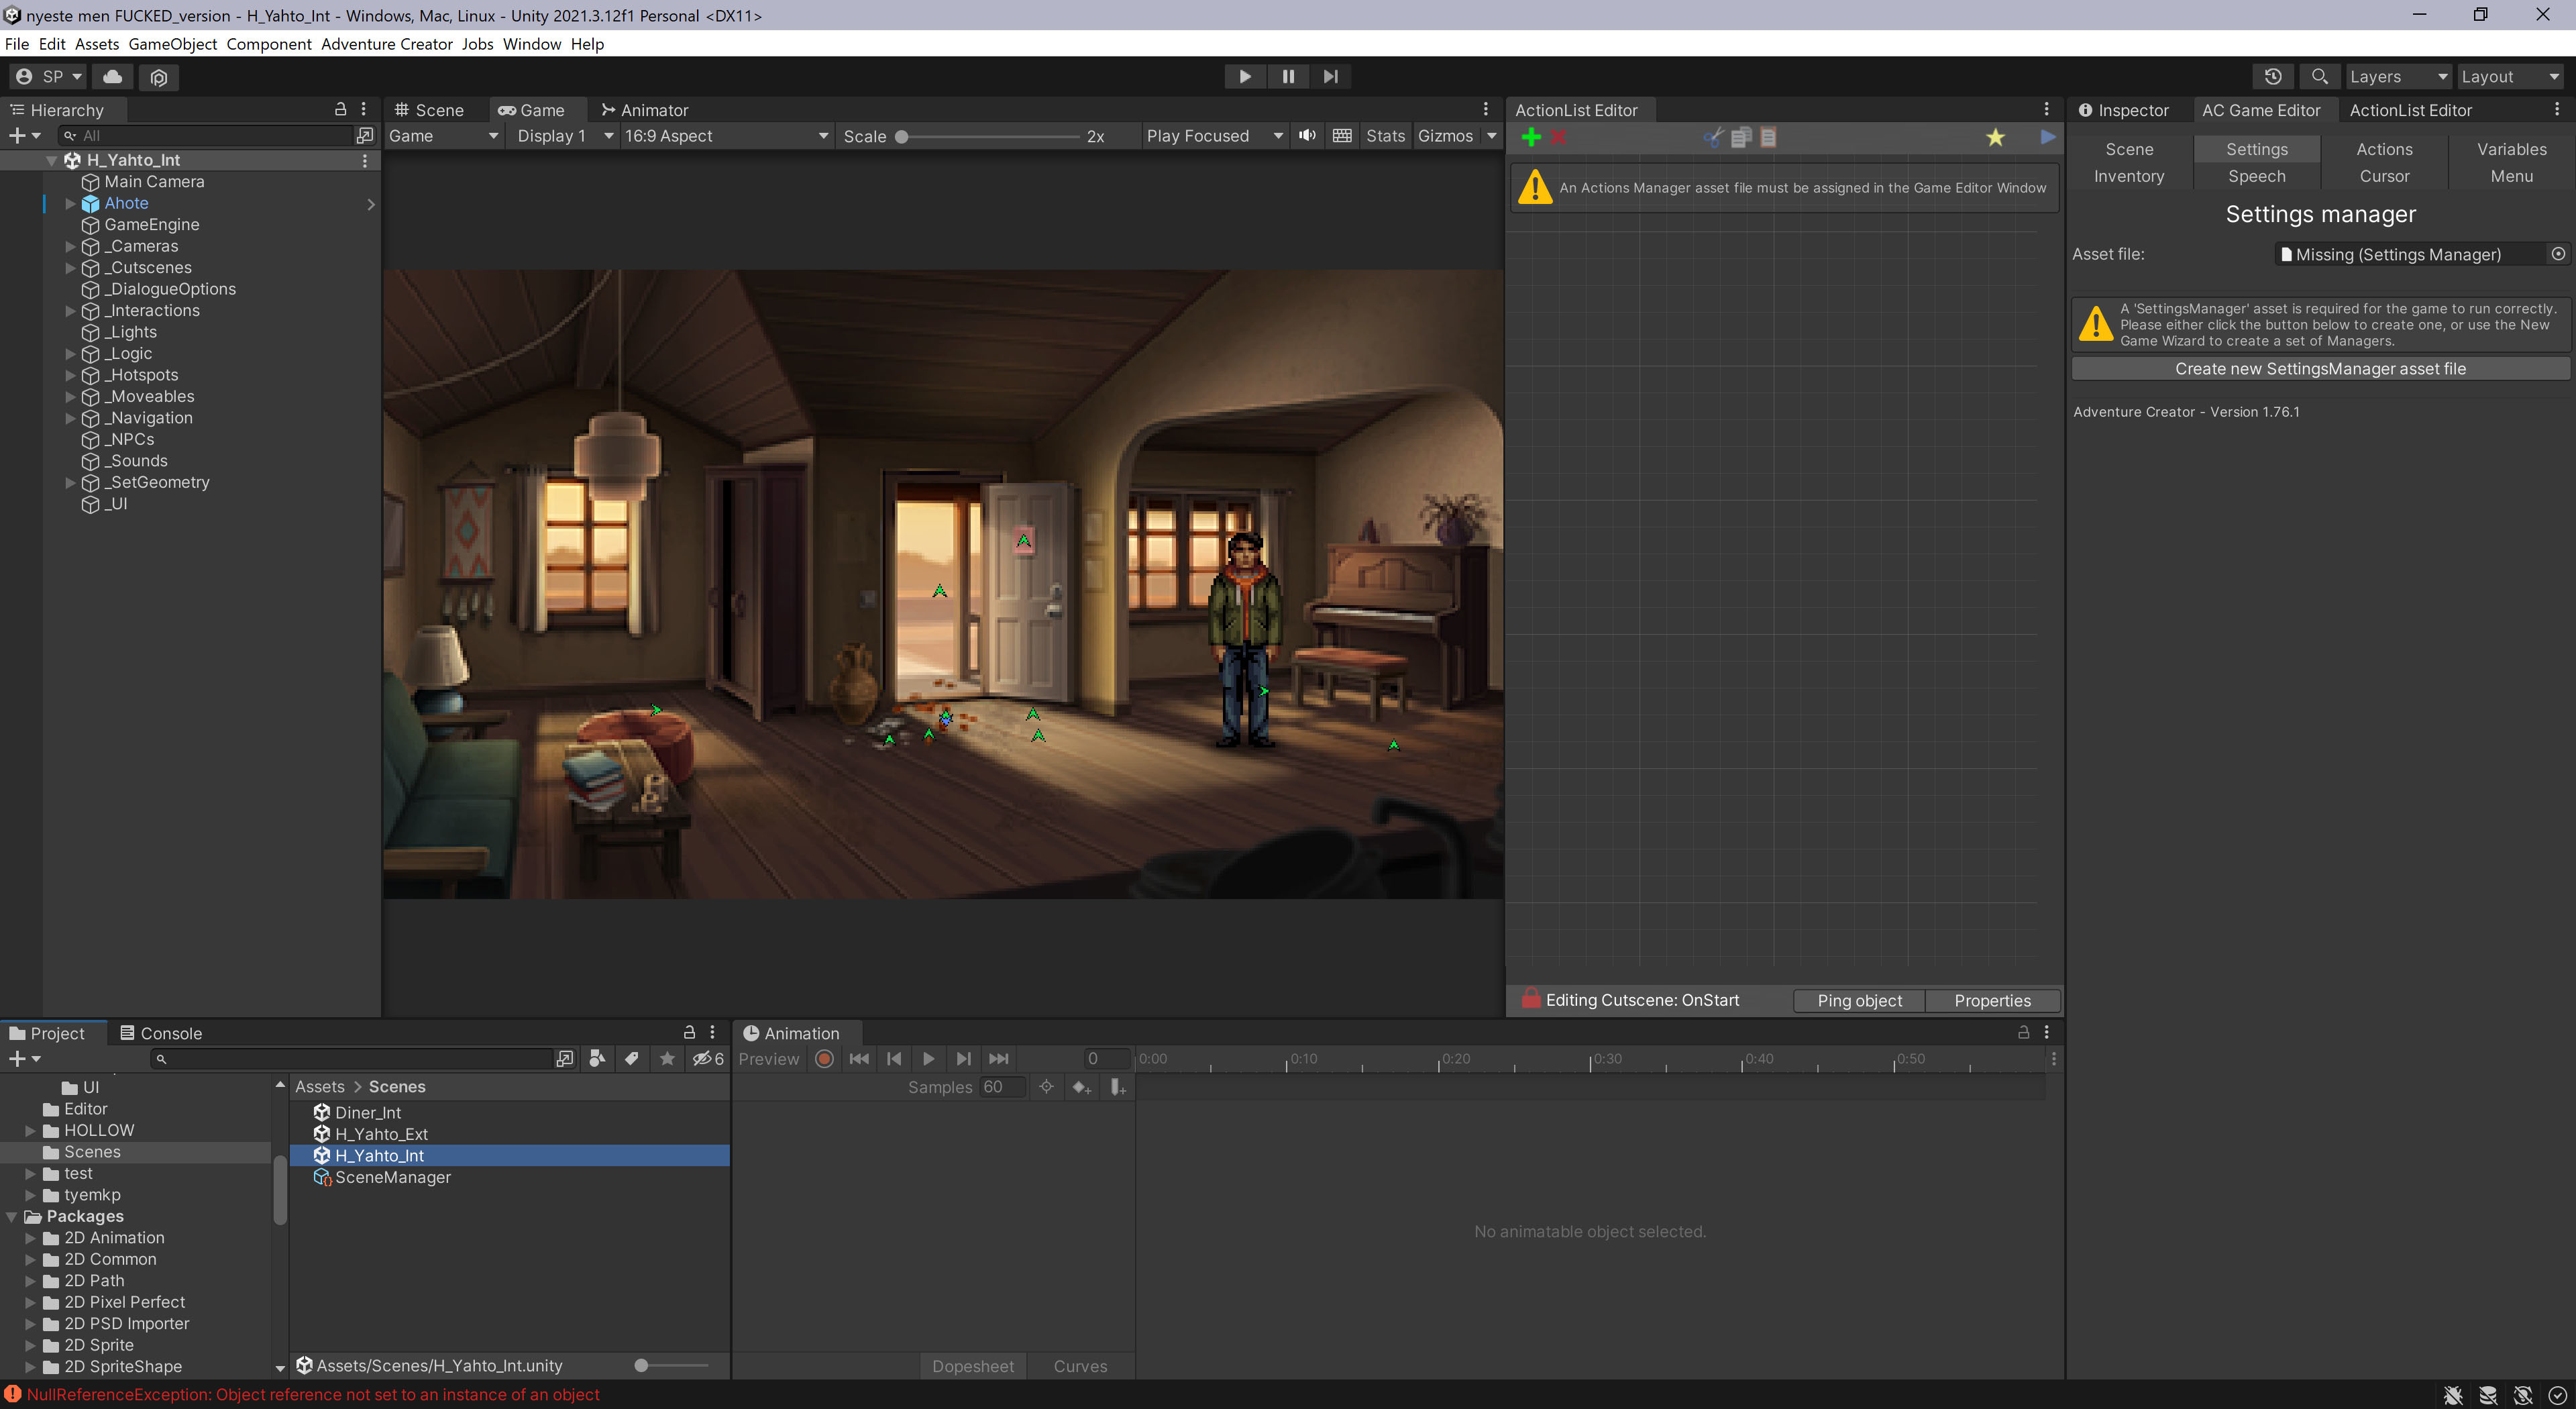Open search in new window icon in Project
Image resolution: width=2576 pixels, height=1409 pixels.
point(565,1059)
